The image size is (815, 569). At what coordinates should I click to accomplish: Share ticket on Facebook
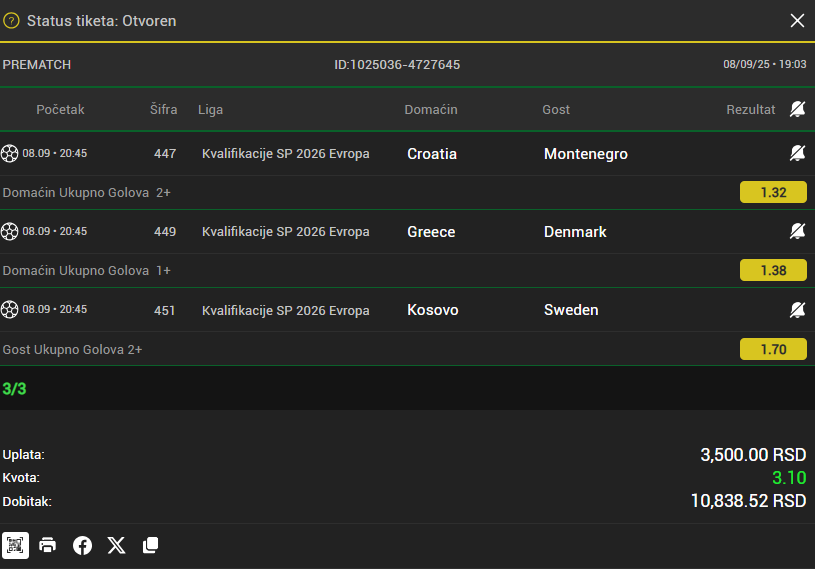(82, 545)
